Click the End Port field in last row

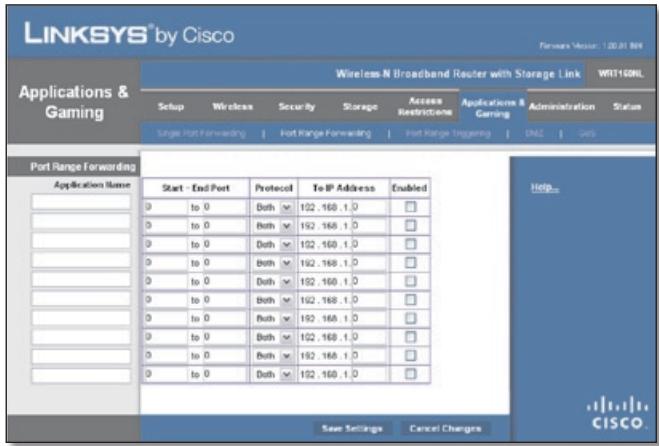coord(224,374)
